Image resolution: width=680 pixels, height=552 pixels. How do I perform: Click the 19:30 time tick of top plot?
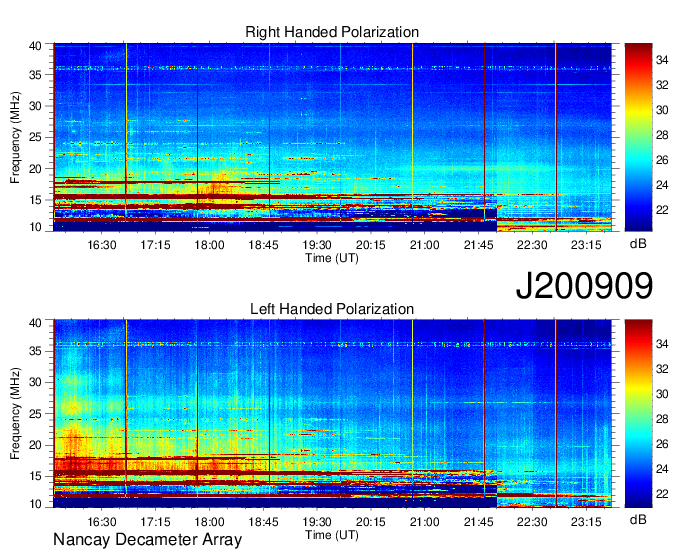tap(317, 245)
